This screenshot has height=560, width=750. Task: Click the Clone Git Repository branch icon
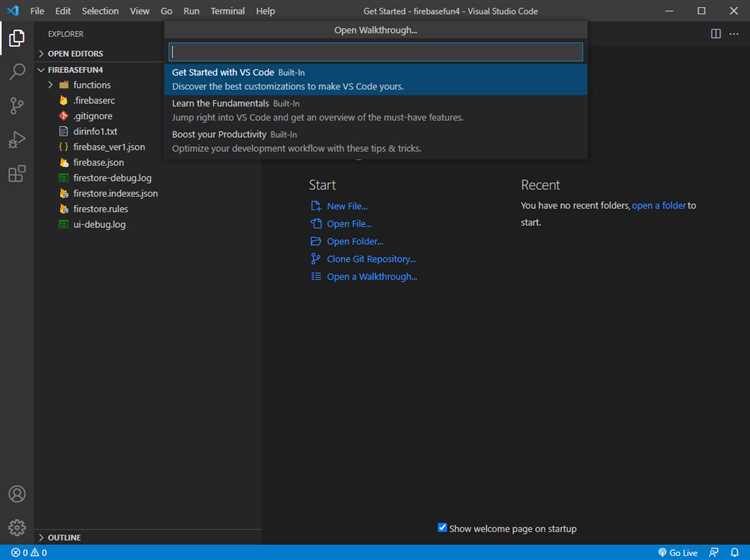[315, 259]
